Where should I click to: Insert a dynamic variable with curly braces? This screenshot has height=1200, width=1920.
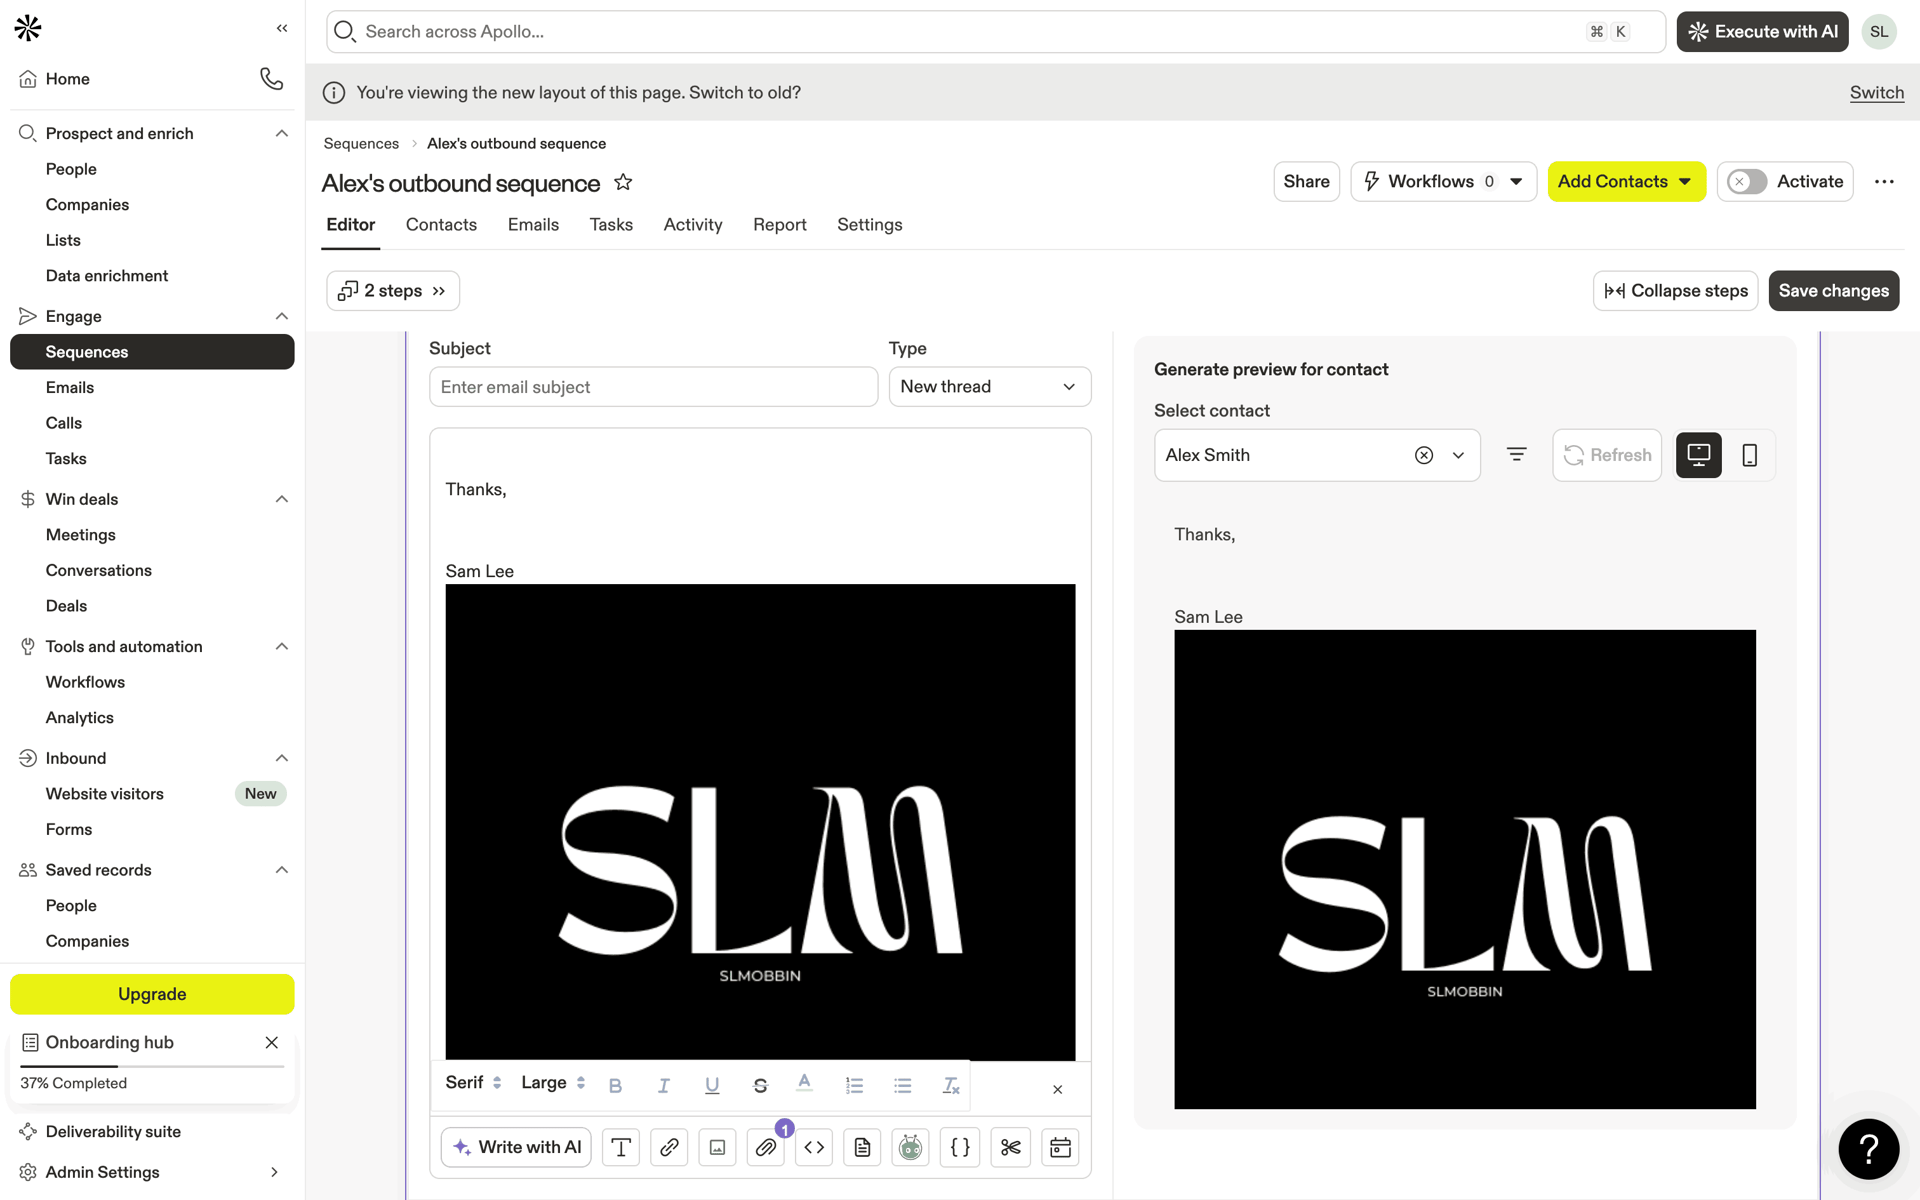(960, 1147)
